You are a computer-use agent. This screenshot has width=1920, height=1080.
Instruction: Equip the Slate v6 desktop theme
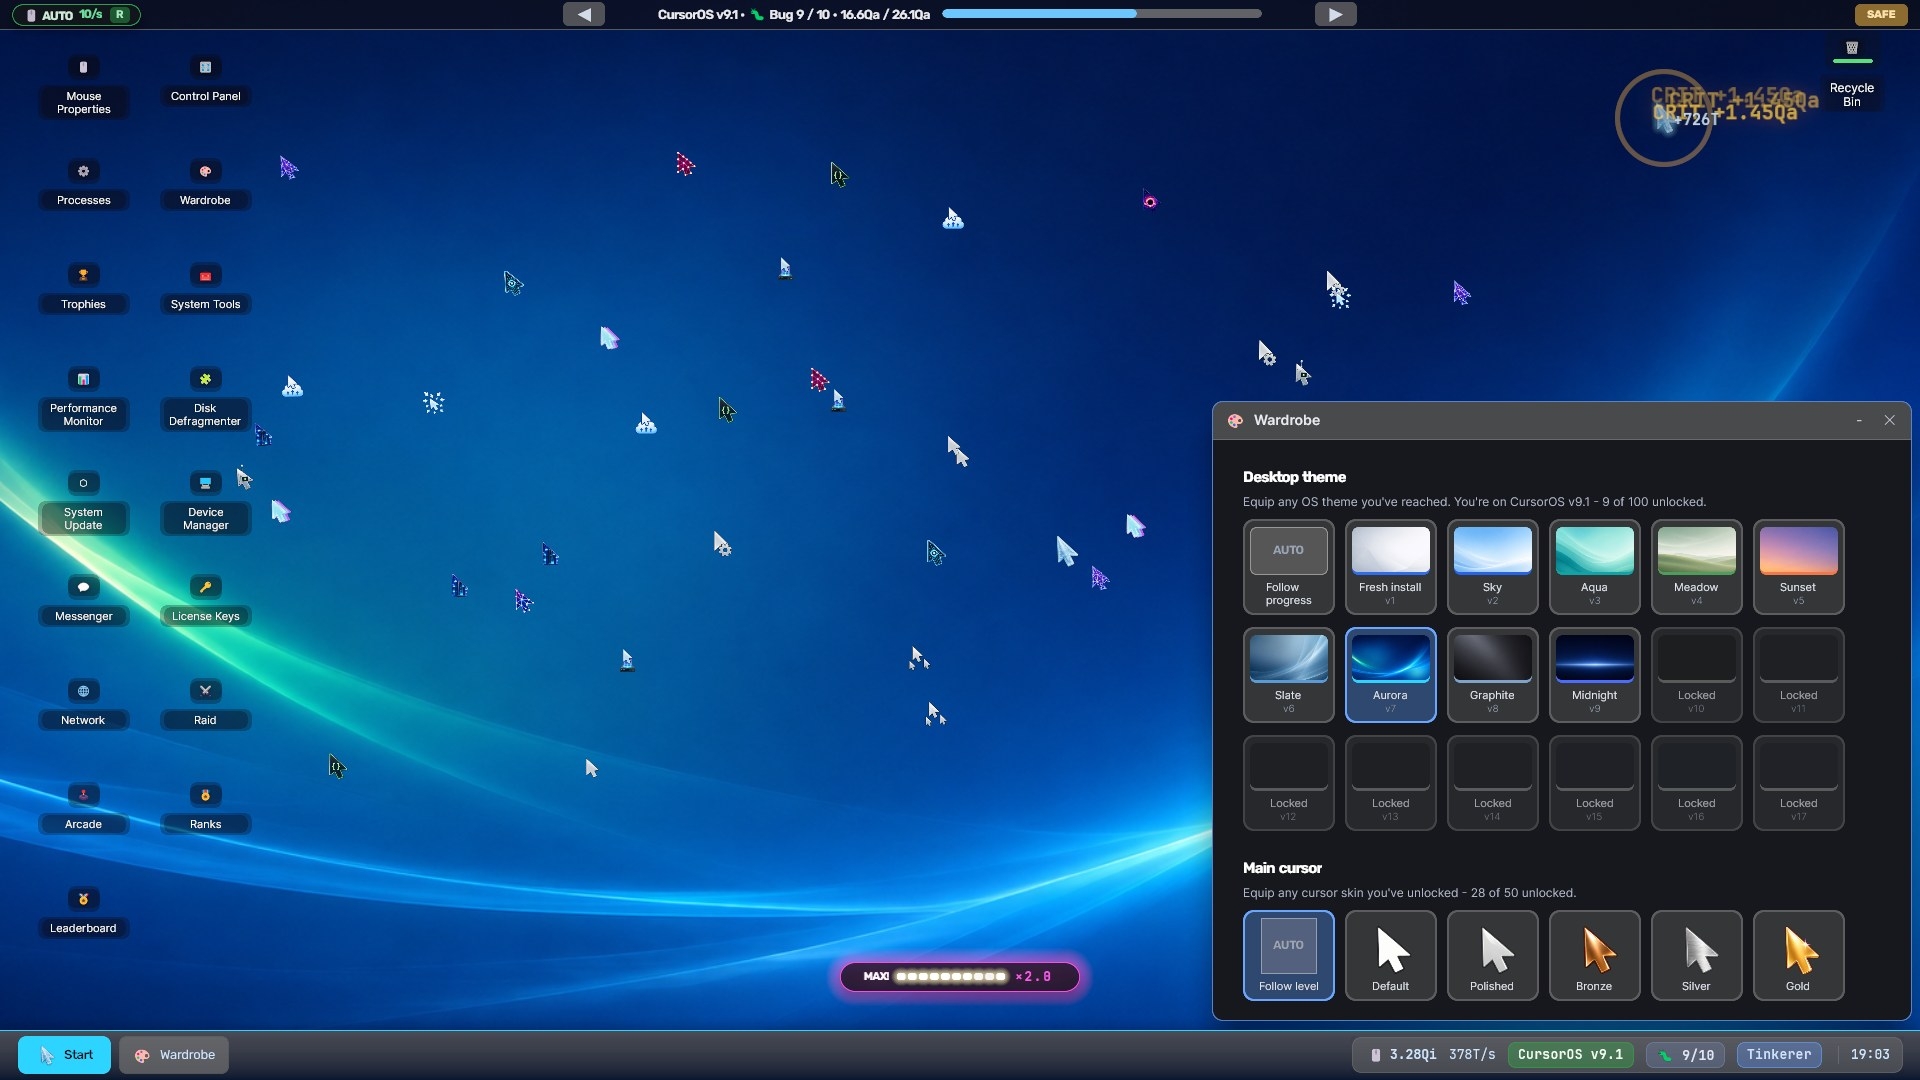point(1288,675)
